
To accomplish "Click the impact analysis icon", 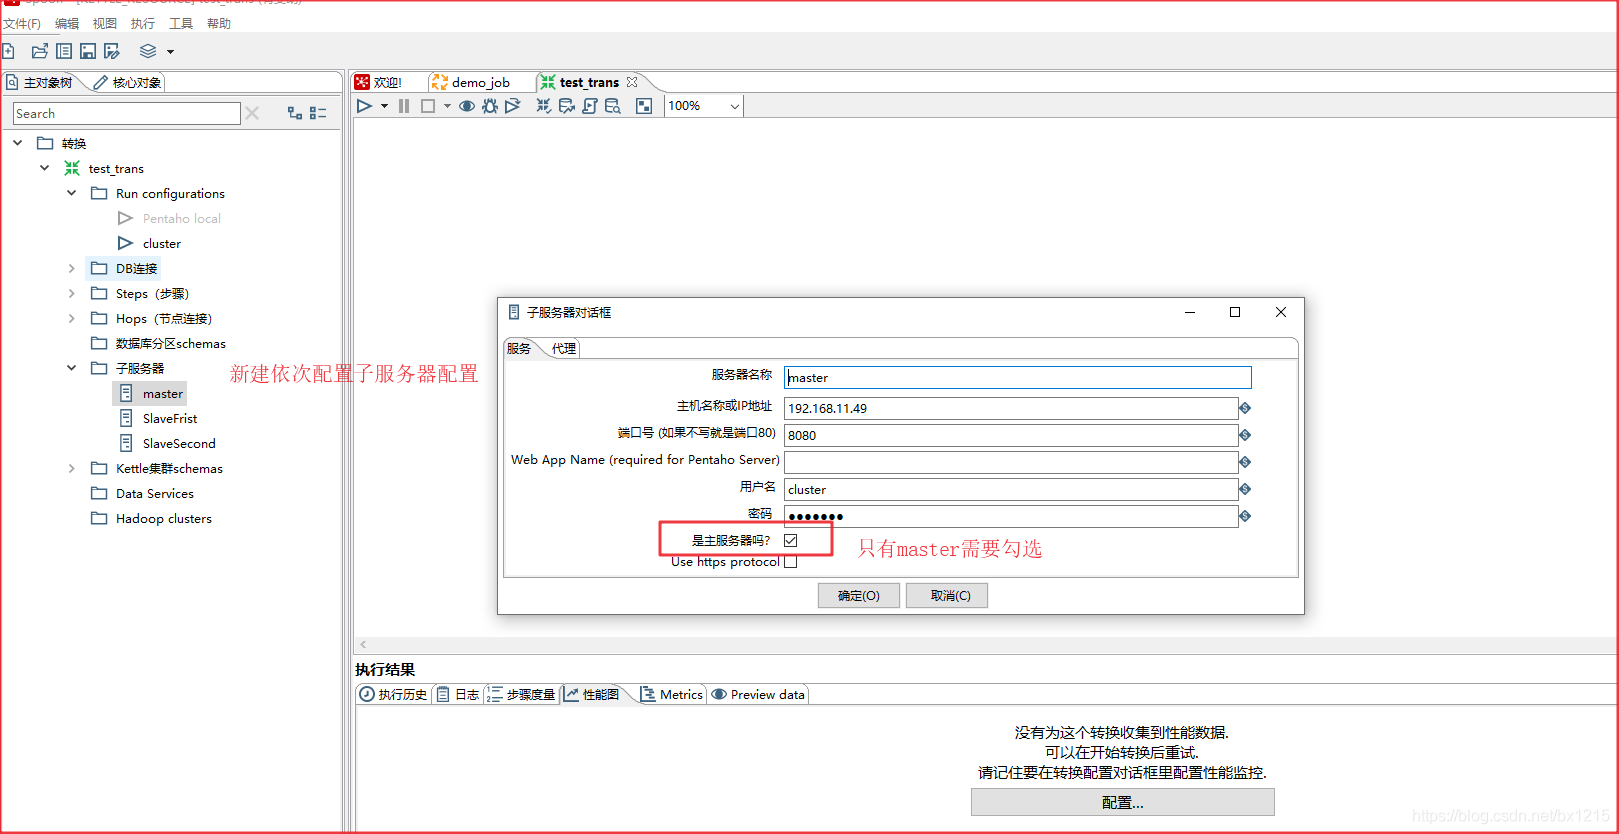I will 567,106.
